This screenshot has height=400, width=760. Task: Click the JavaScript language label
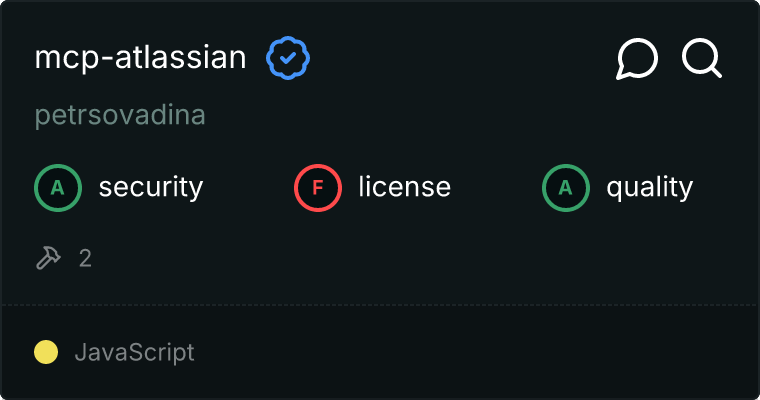tap(134, 352)
